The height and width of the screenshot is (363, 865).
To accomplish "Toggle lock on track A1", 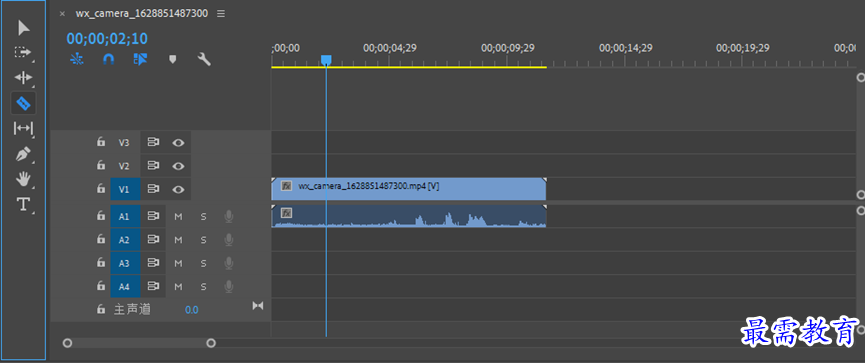I will coord(101,216).
